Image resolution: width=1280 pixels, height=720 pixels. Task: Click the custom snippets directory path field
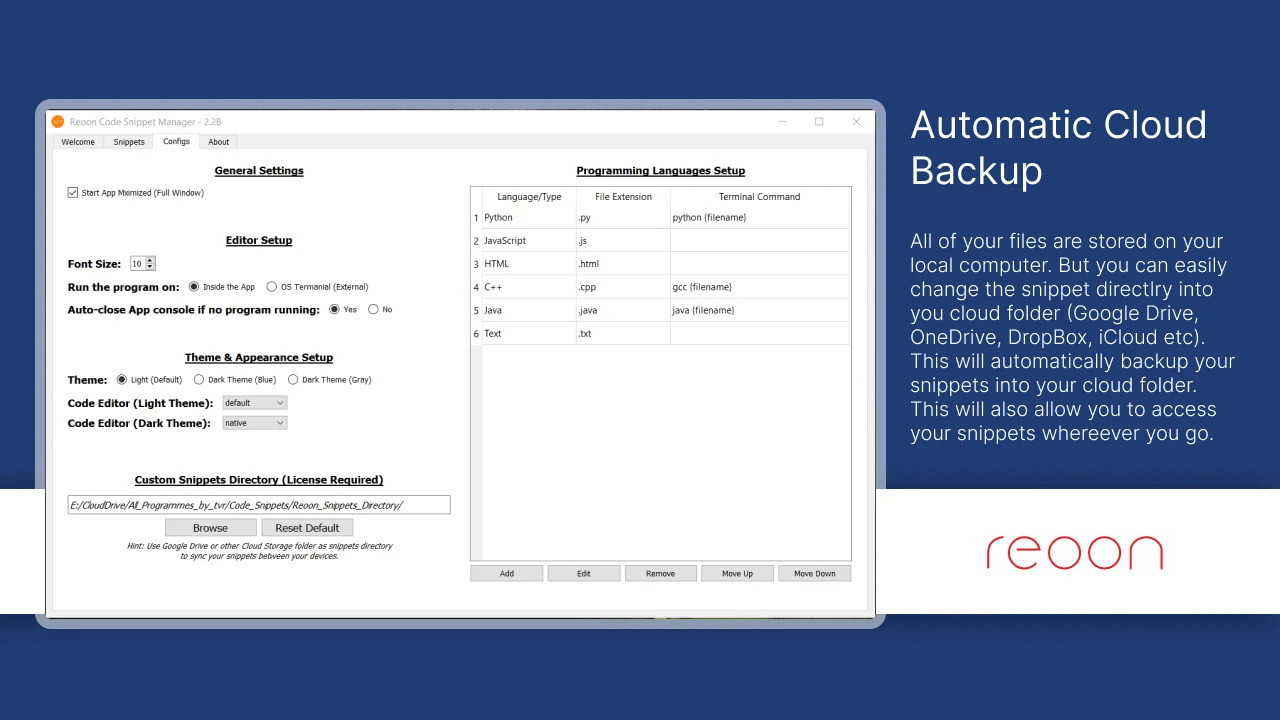tap(259, 505)
